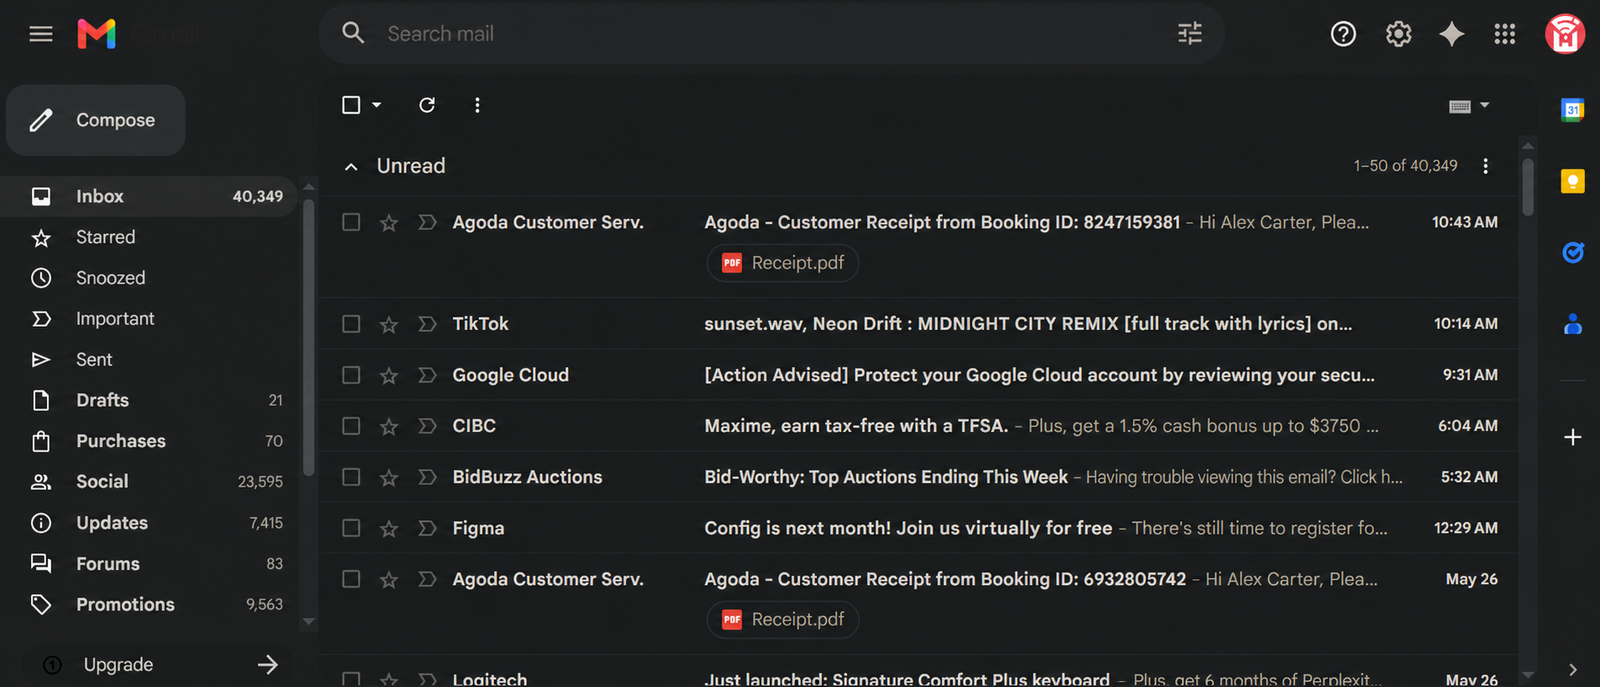Mark TikTok email as important

click(x=427, y=324)
